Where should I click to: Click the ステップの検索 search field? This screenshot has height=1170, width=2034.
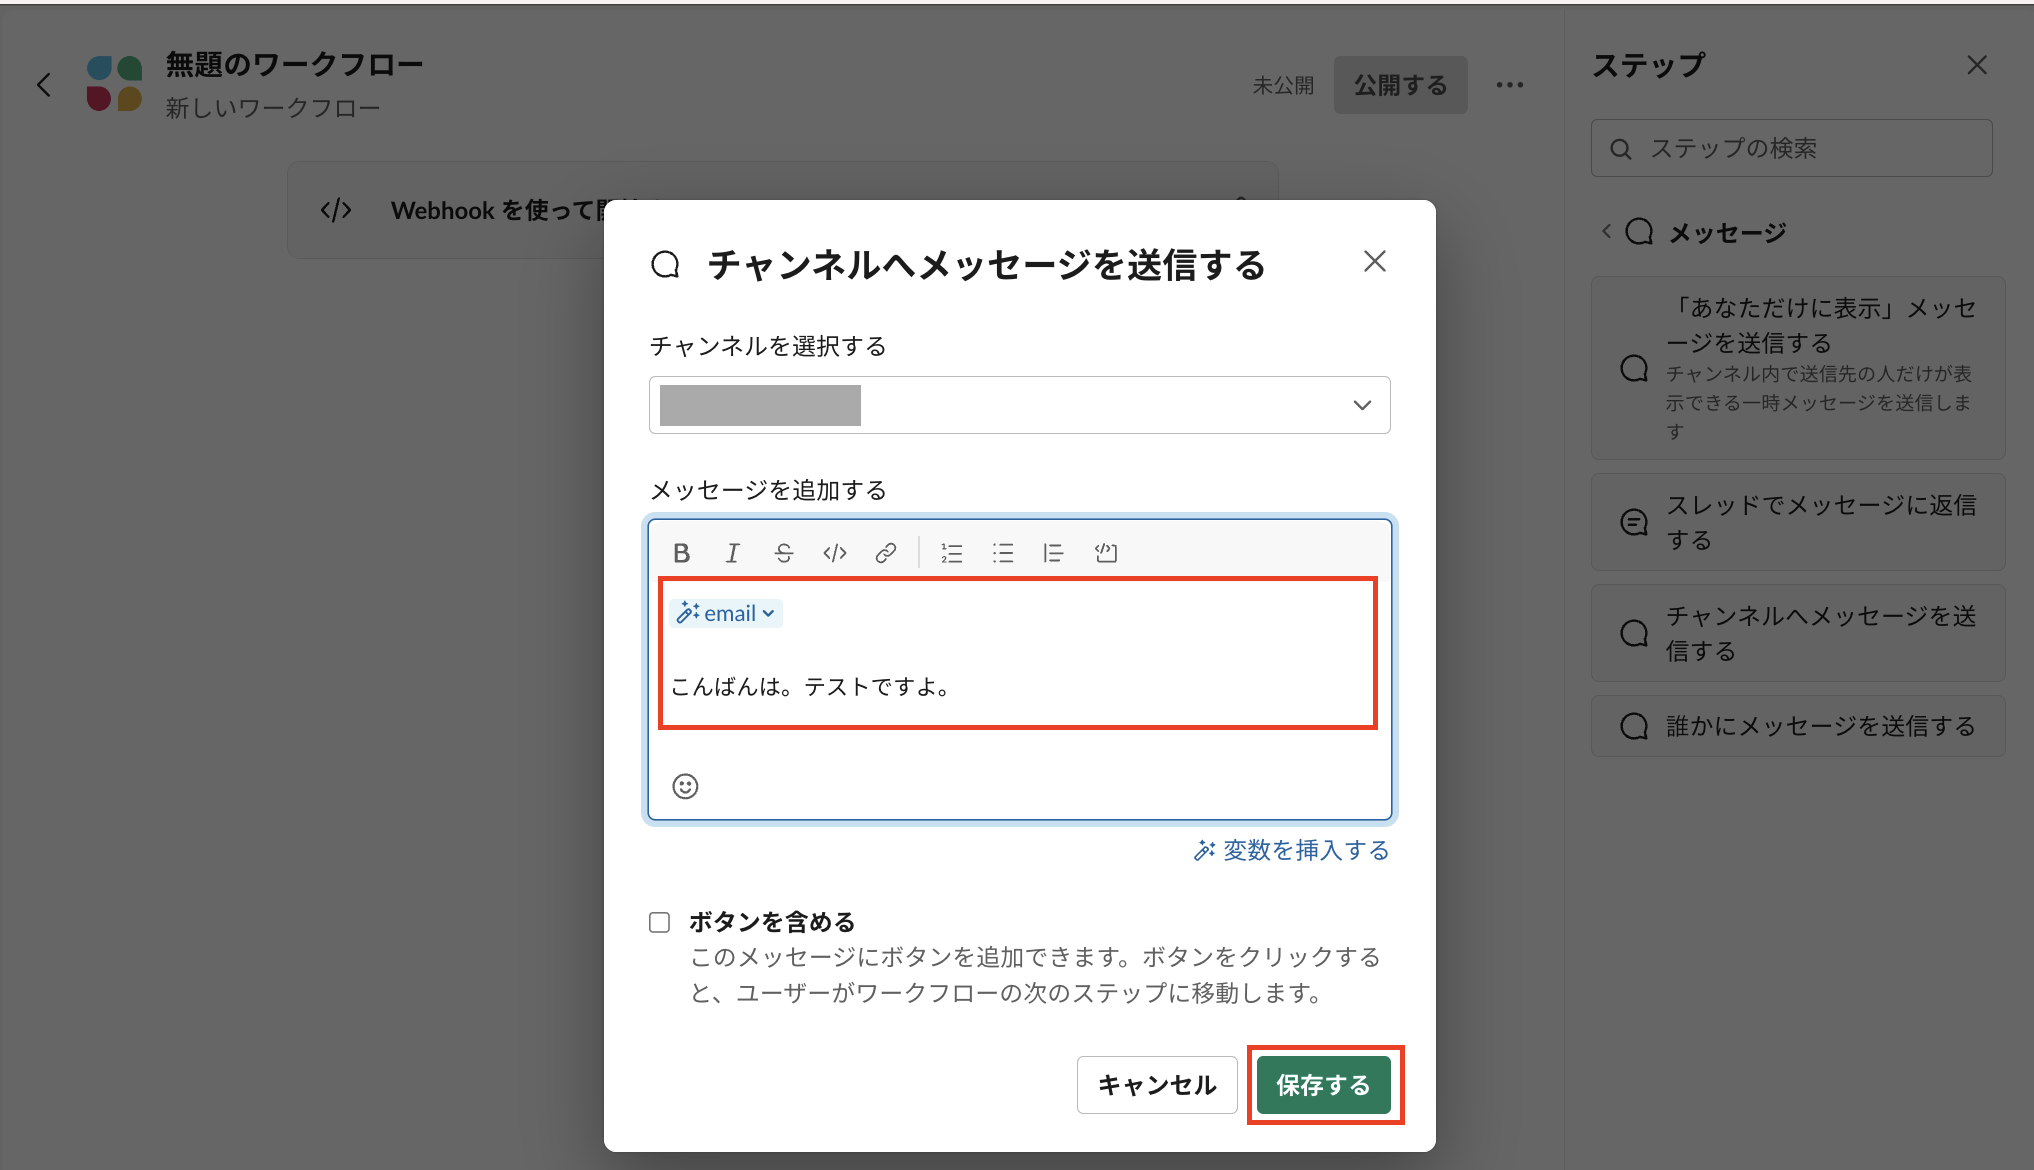click(x=1790, y=147)
